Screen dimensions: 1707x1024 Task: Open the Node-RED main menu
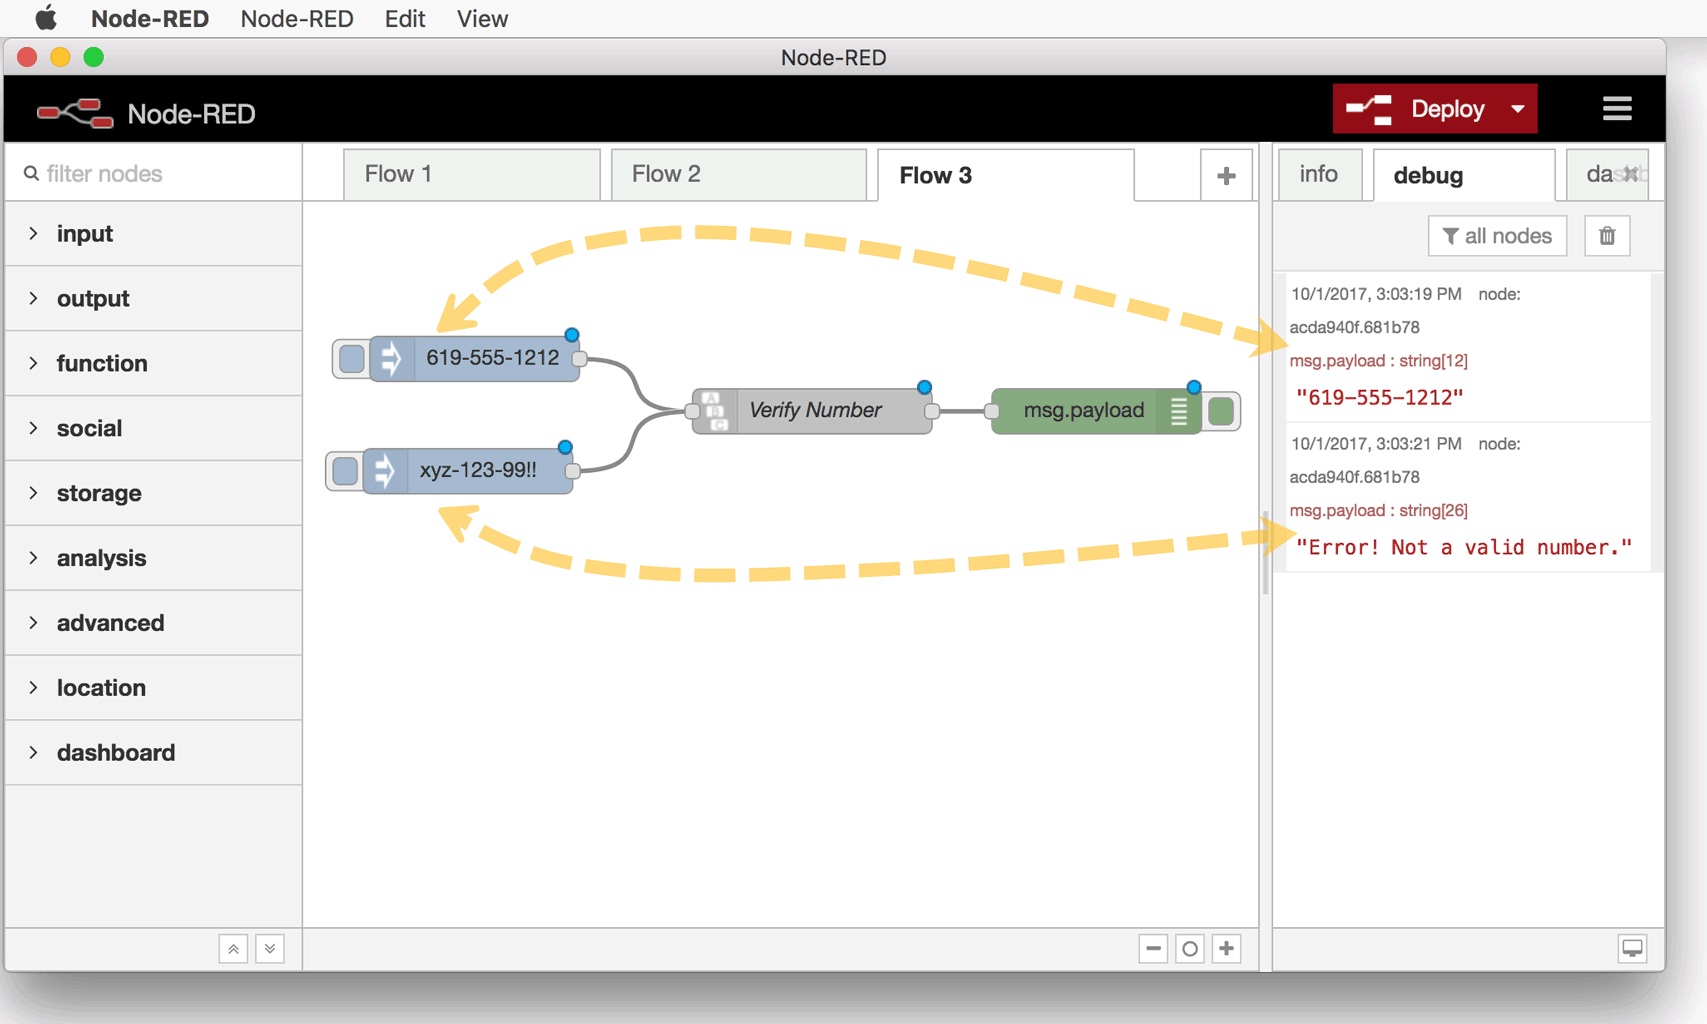pyautogui.click(x=1617, y=108)
